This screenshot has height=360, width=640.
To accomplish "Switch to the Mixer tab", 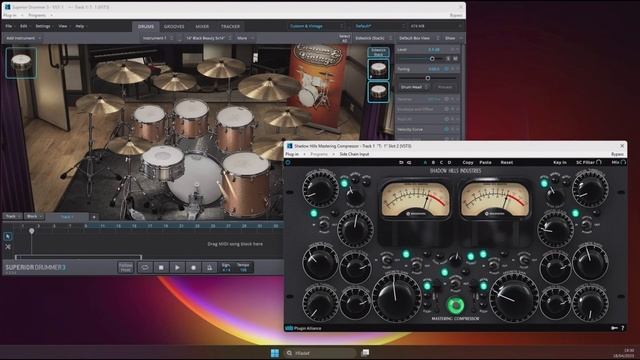I will pyautogui.click(x=202, y=27).
